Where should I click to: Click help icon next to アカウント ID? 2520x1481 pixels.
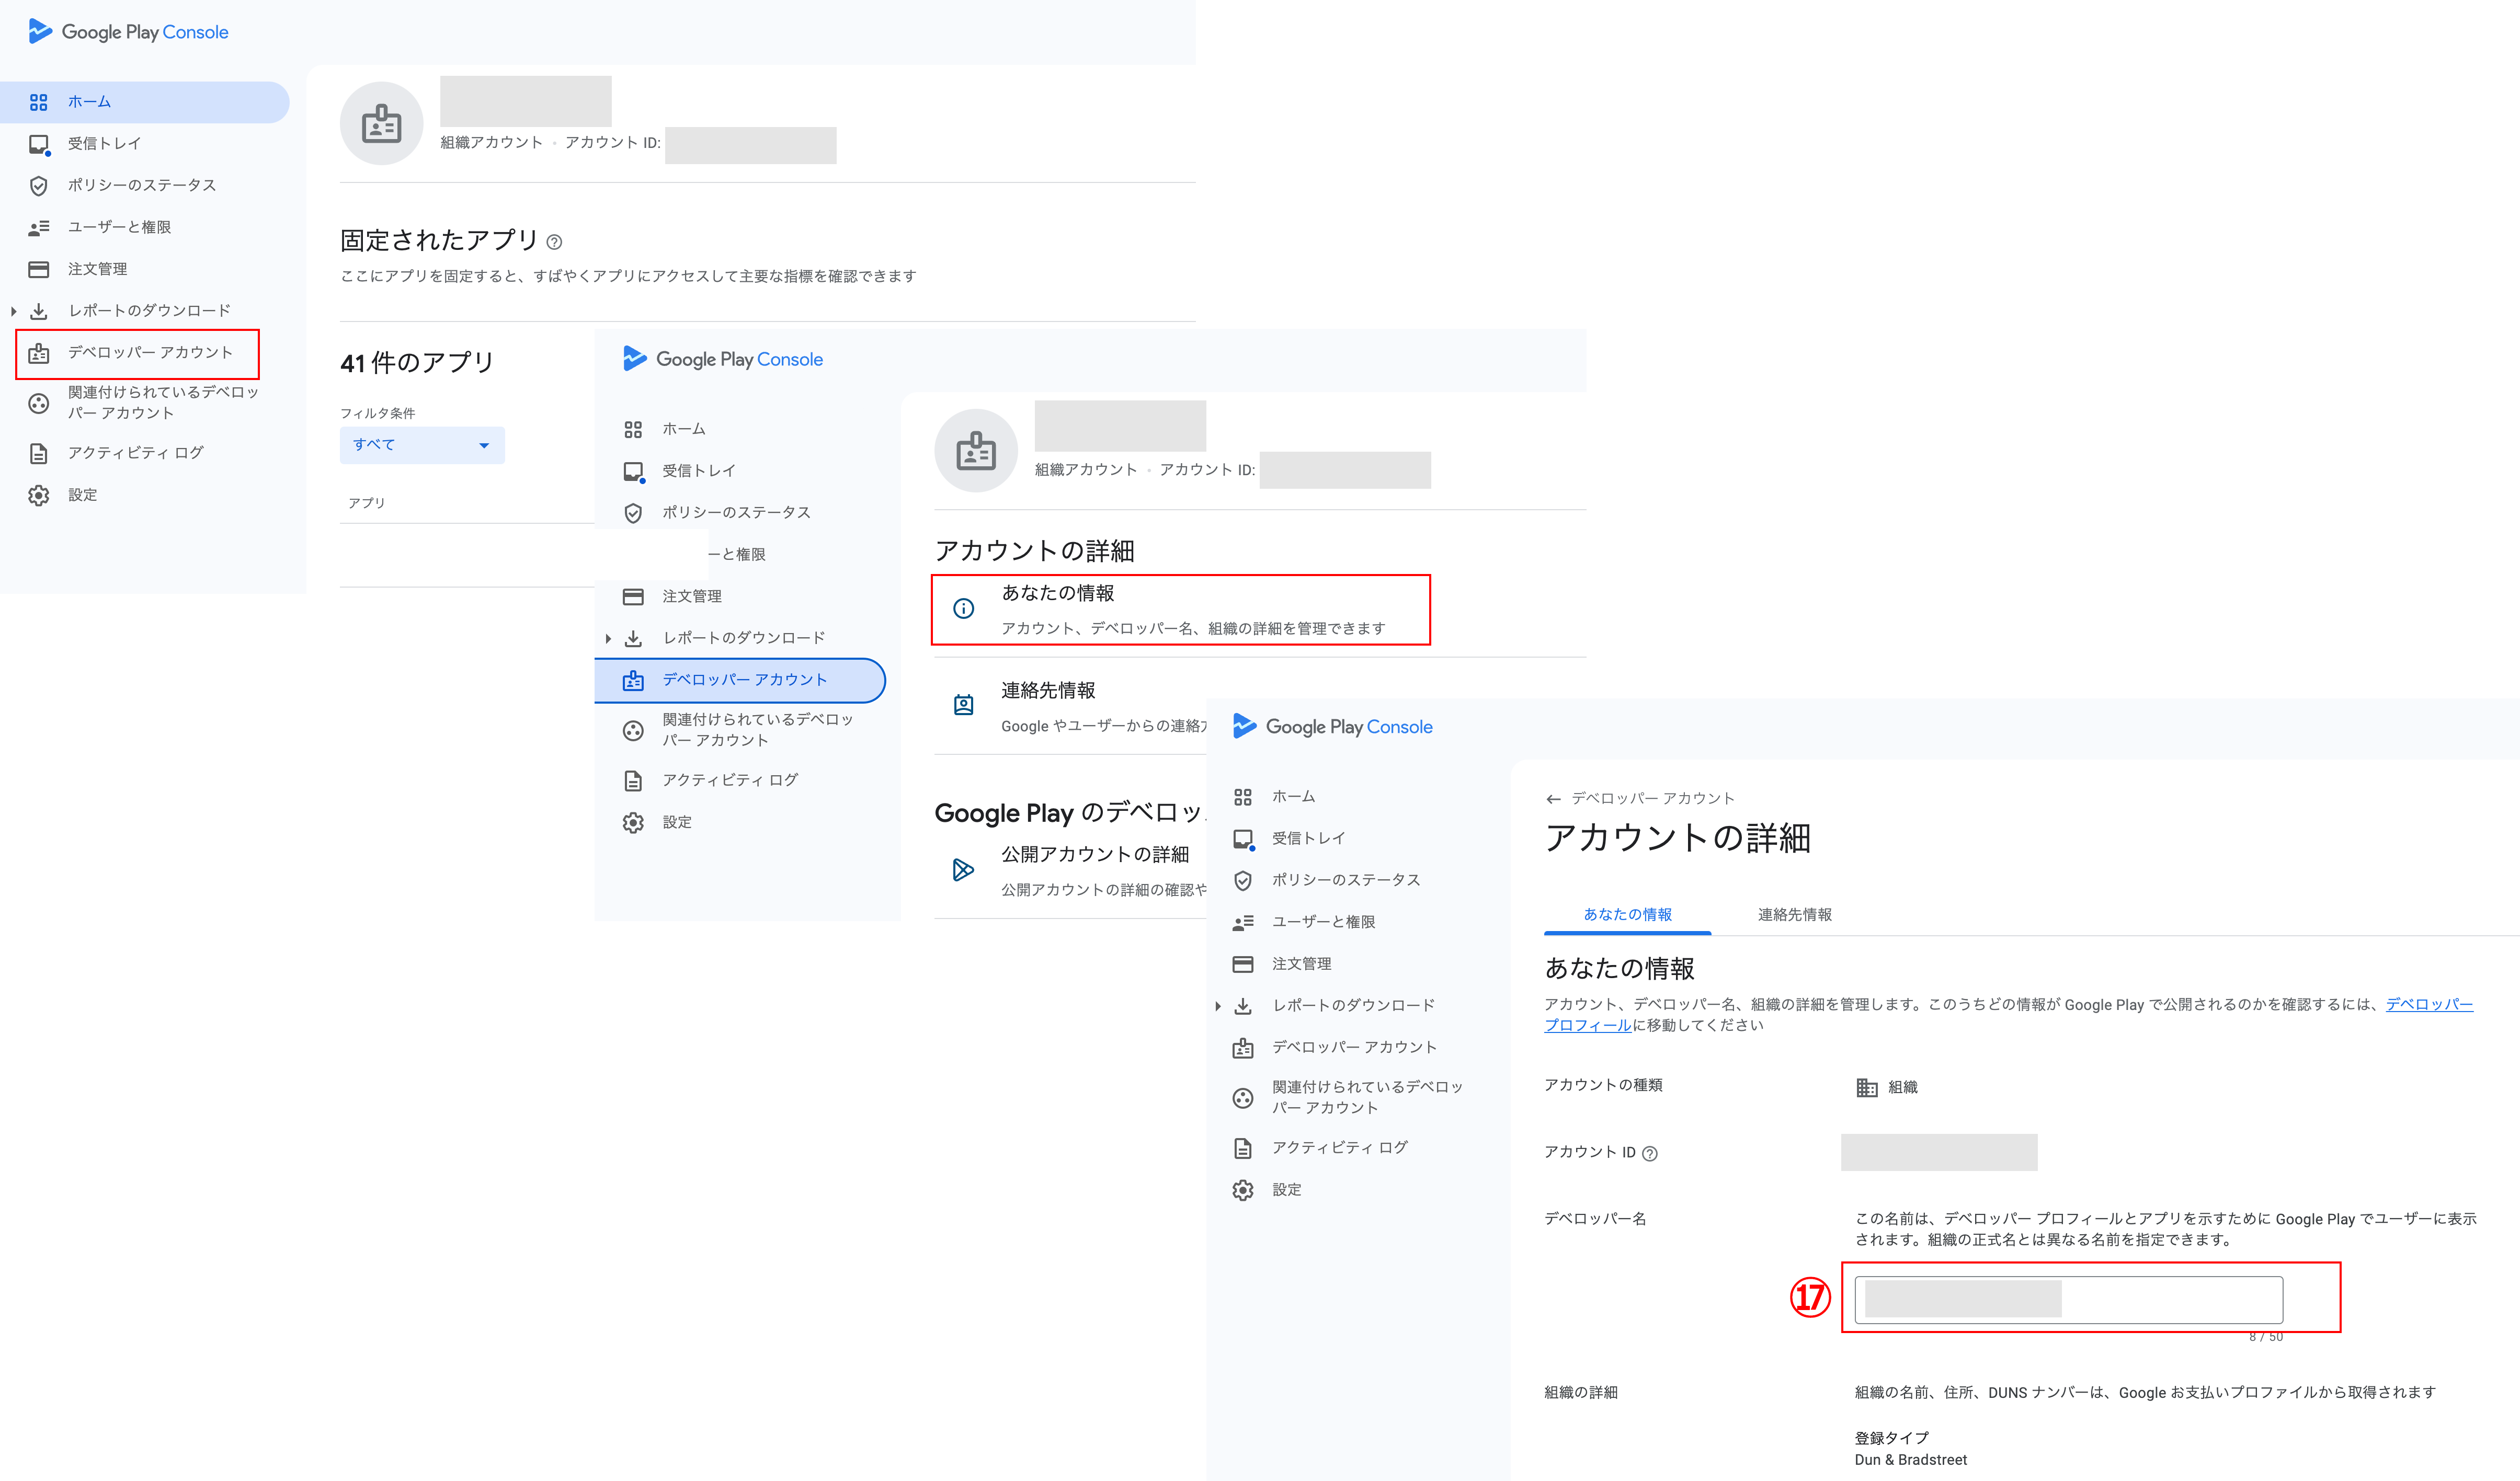[x=1650, y=1154]
